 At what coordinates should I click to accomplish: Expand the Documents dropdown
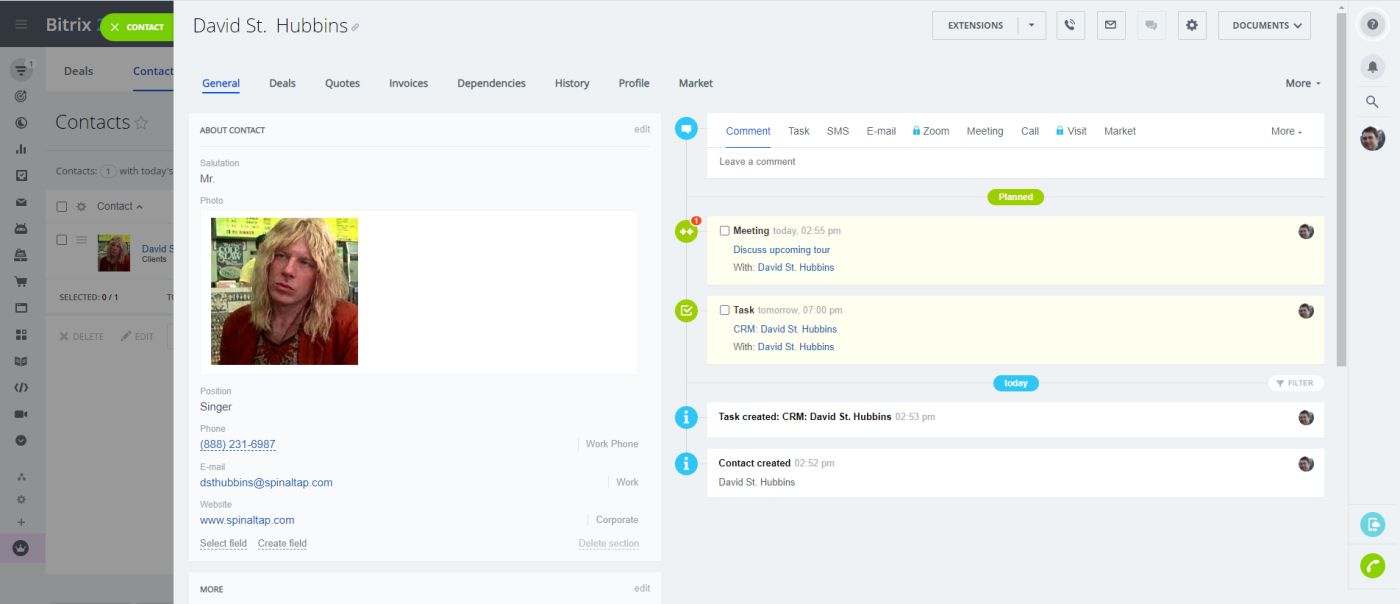click(1264, 26)
